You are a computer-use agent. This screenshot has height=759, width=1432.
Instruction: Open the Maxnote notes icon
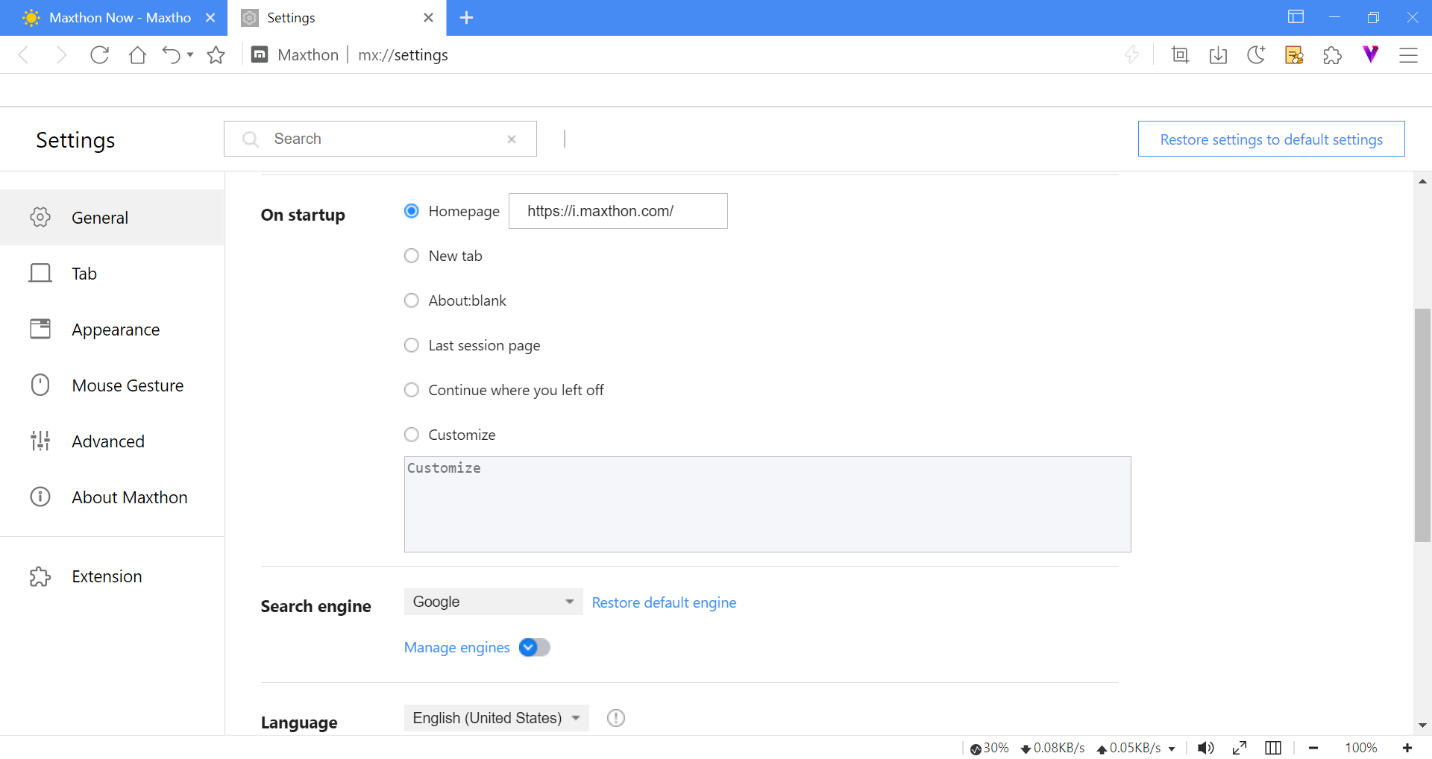click(1294, 55)
